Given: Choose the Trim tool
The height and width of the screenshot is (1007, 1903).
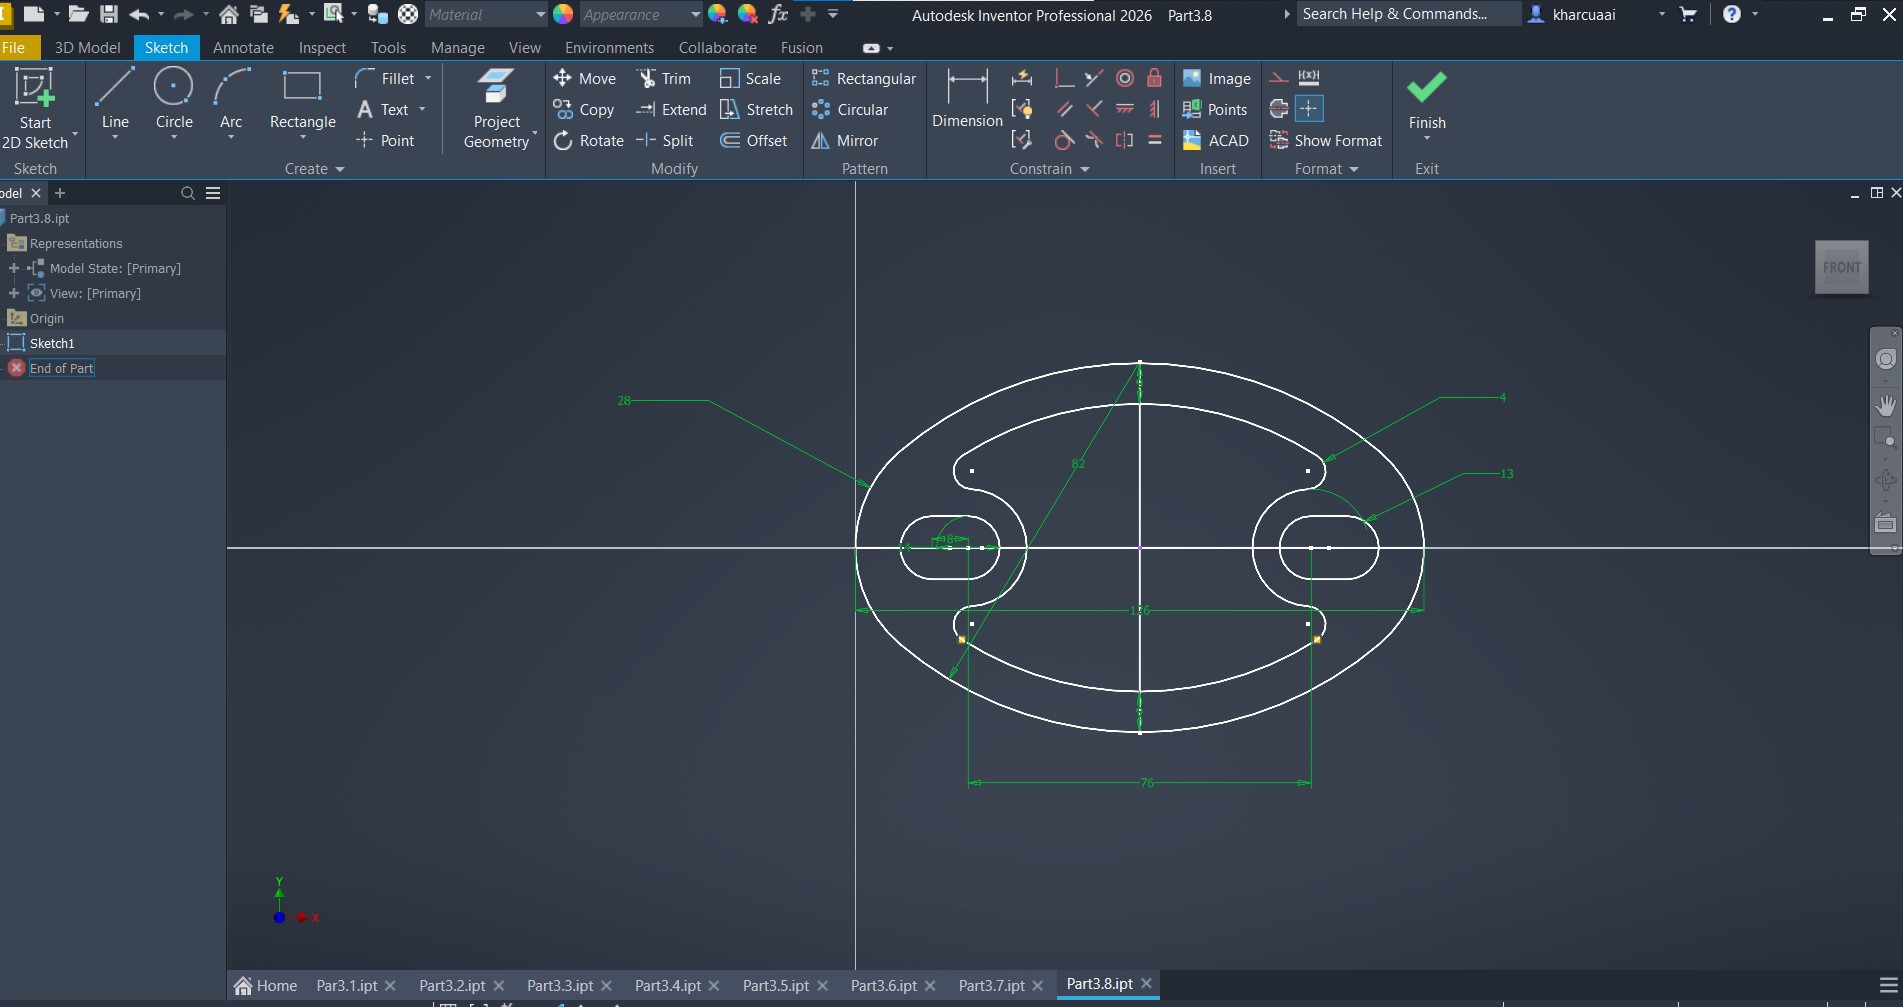Looking at the screenshot, I should point(664,79).
